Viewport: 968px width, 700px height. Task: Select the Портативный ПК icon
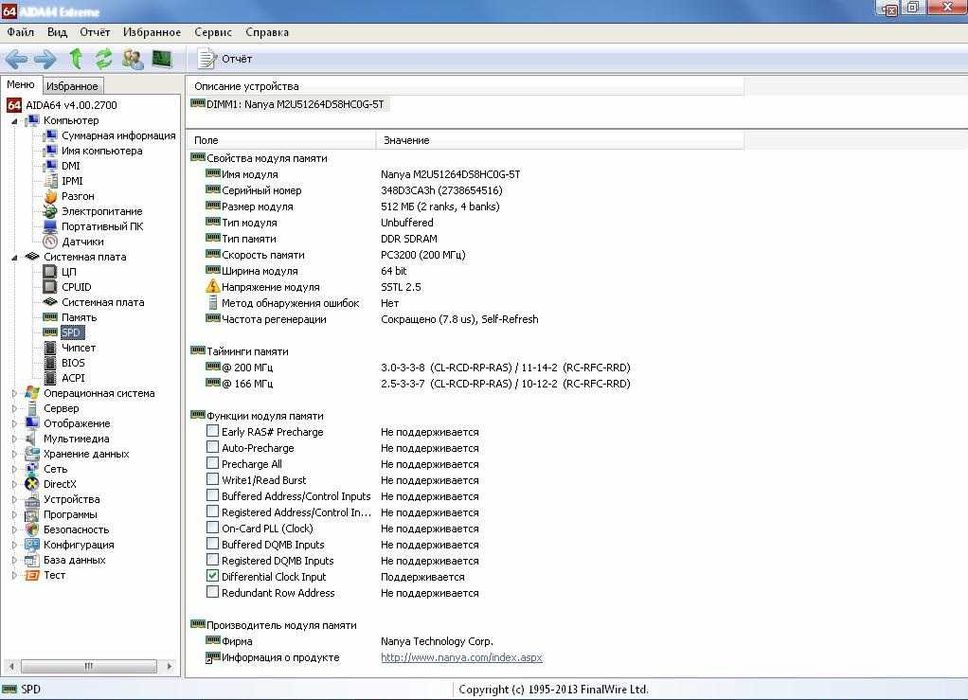(50, 227)
